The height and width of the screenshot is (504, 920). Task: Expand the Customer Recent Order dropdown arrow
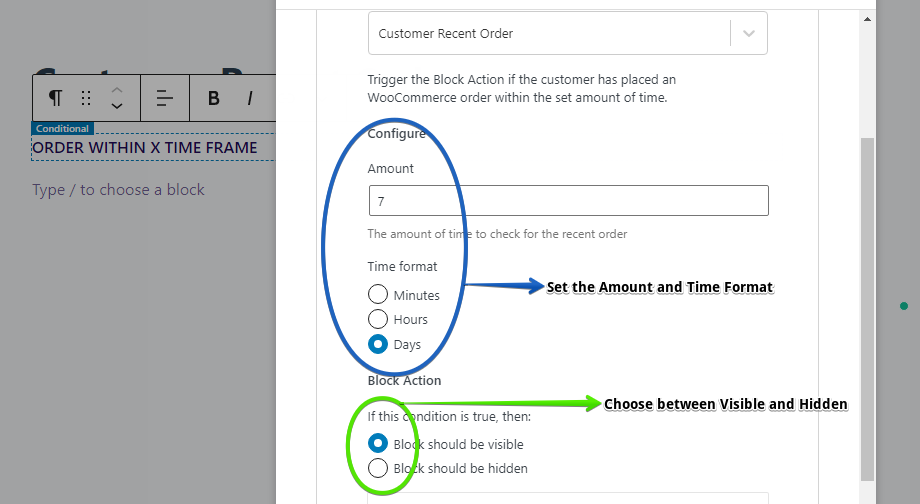(x=749, y=33)
